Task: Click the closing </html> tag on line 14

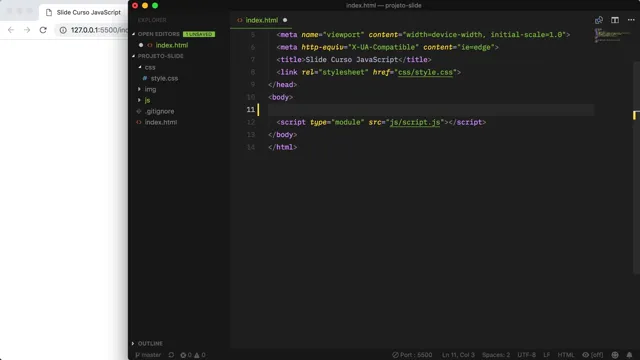Action: (x=282, y=147)
